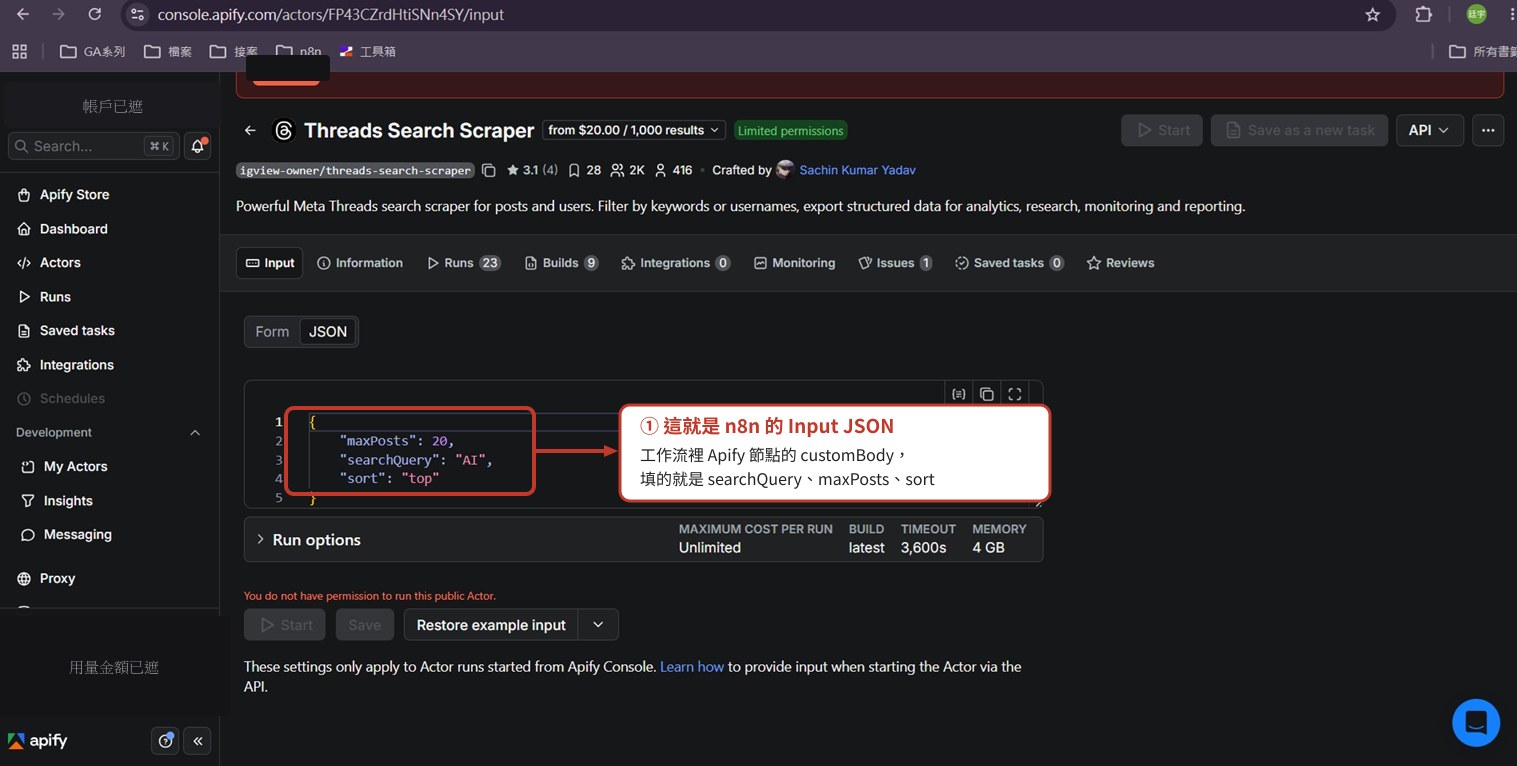The height and width of the screenshot is (766, 1517).
Task: Open the browser profile avatar
Action: [1476, 15]
